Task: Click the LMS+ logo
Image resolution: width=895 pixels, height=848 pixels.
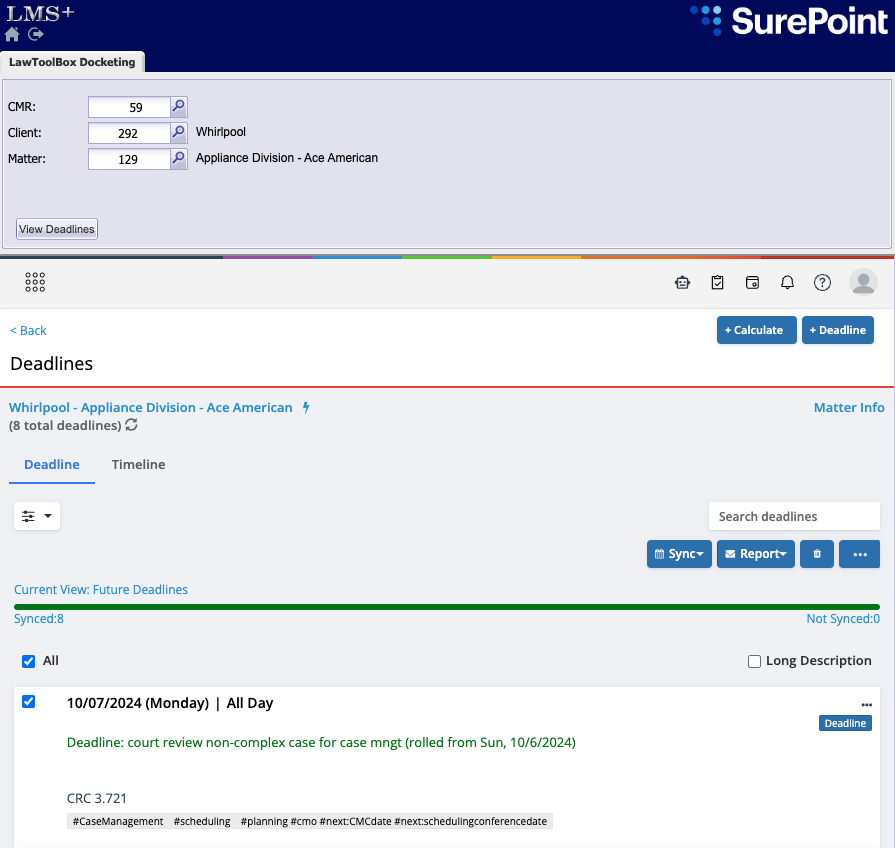Action: (x=40, y=13)
